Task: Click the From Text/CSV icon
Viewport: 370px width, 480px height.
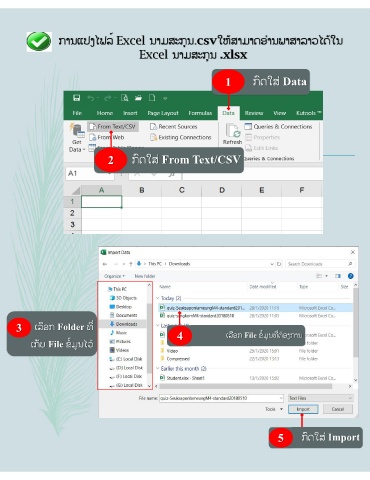Action: pyautogui.click(x=92, y=127)
